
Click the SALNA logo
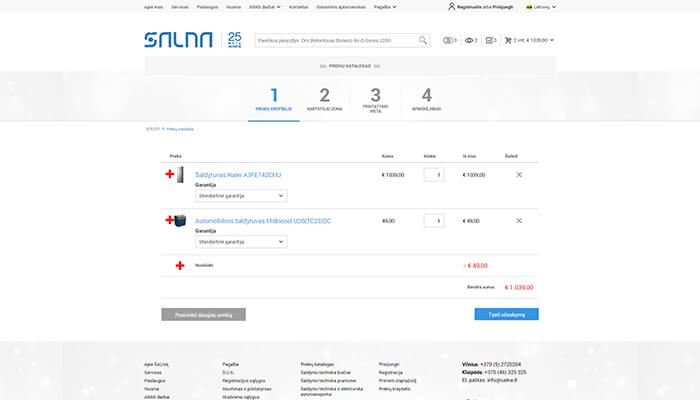[x=178, y=40]
